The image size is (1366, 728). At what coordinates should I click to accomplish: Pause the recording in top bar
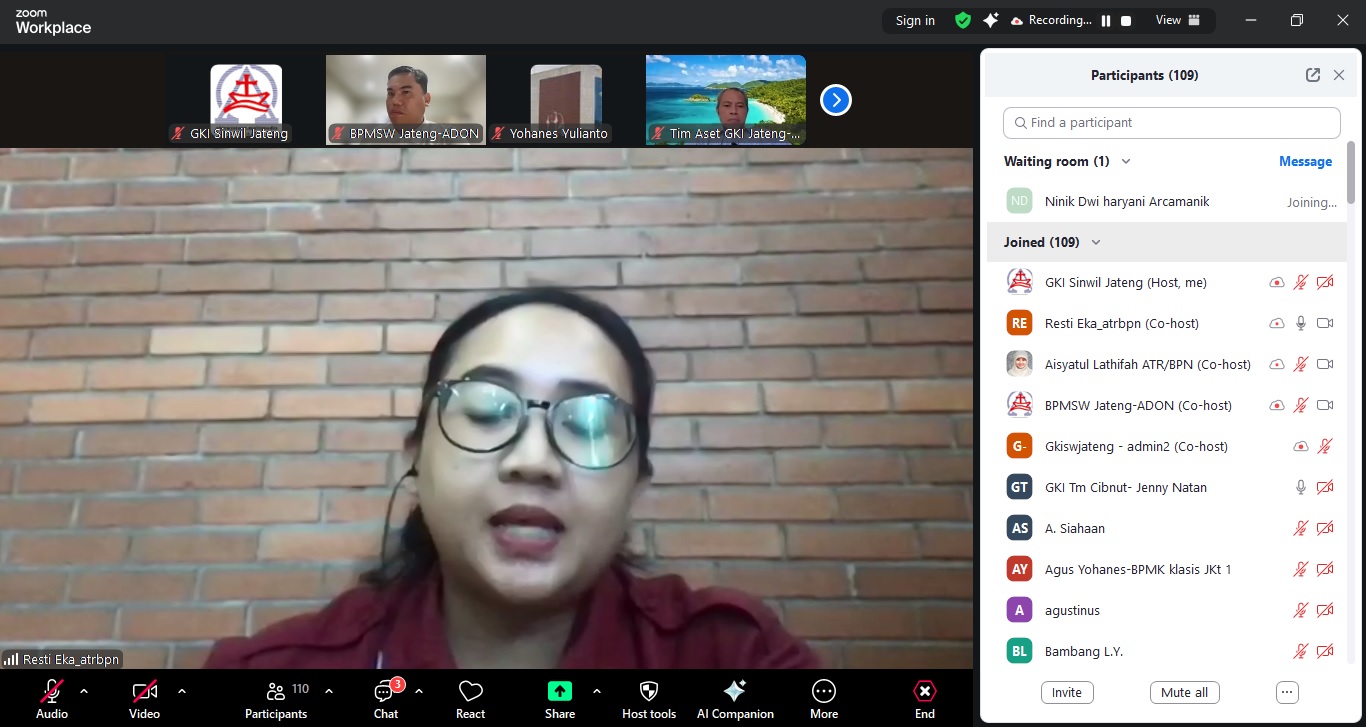click(1106, 21)
